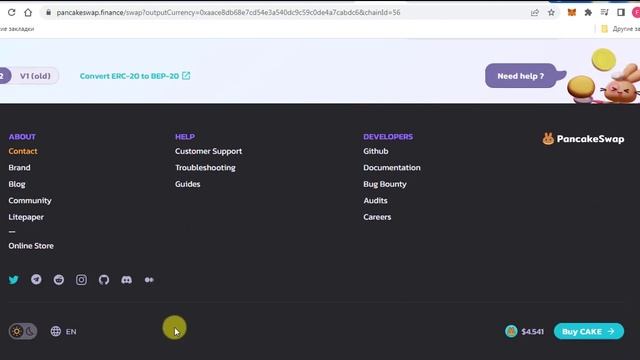Open PancakeSwap Instagram icon
This screenshot has height=360, width=640.
[x=81, y=280]
